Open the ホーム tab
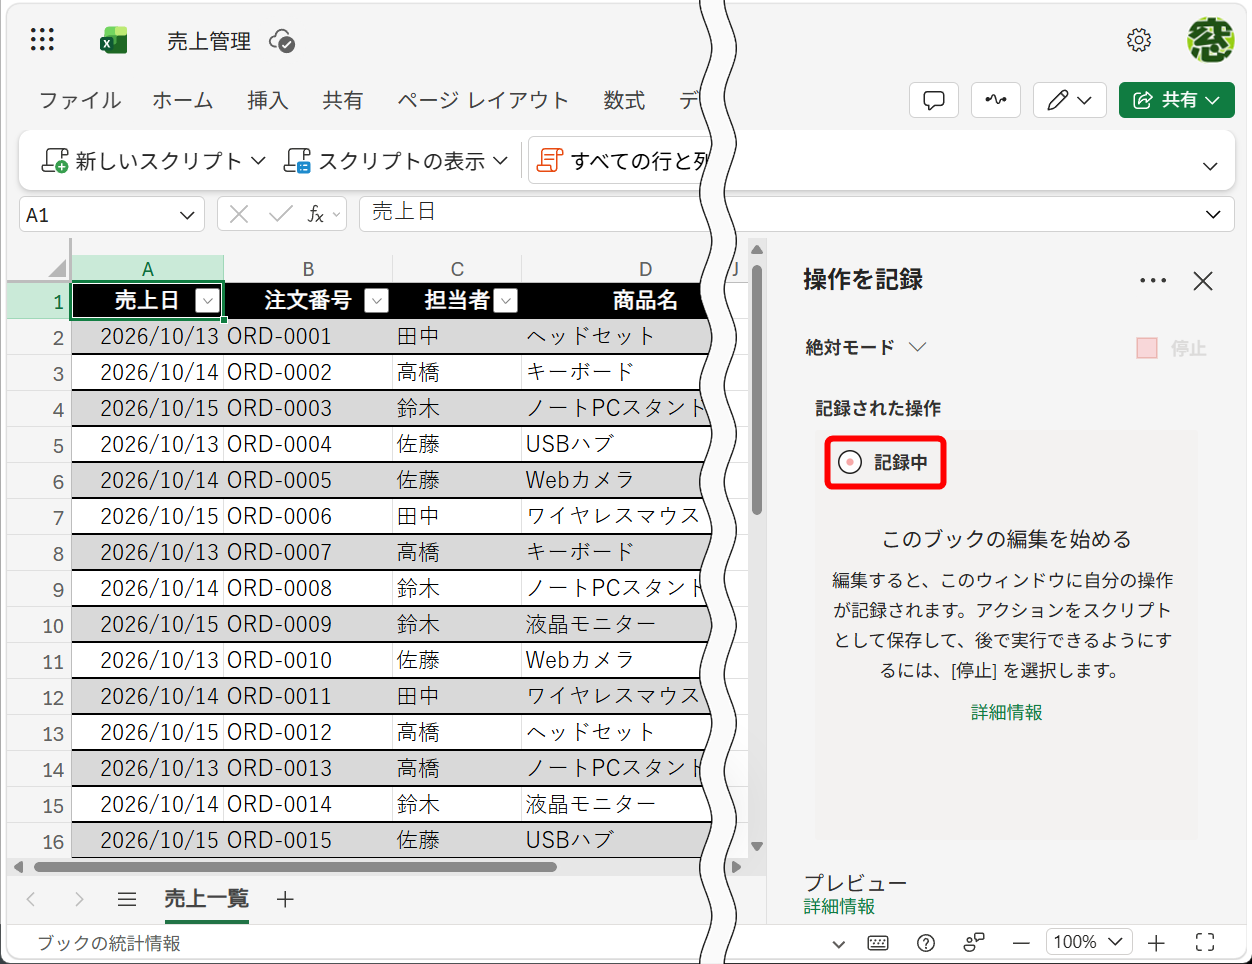The image size is (1252, 964). [183, 100]
